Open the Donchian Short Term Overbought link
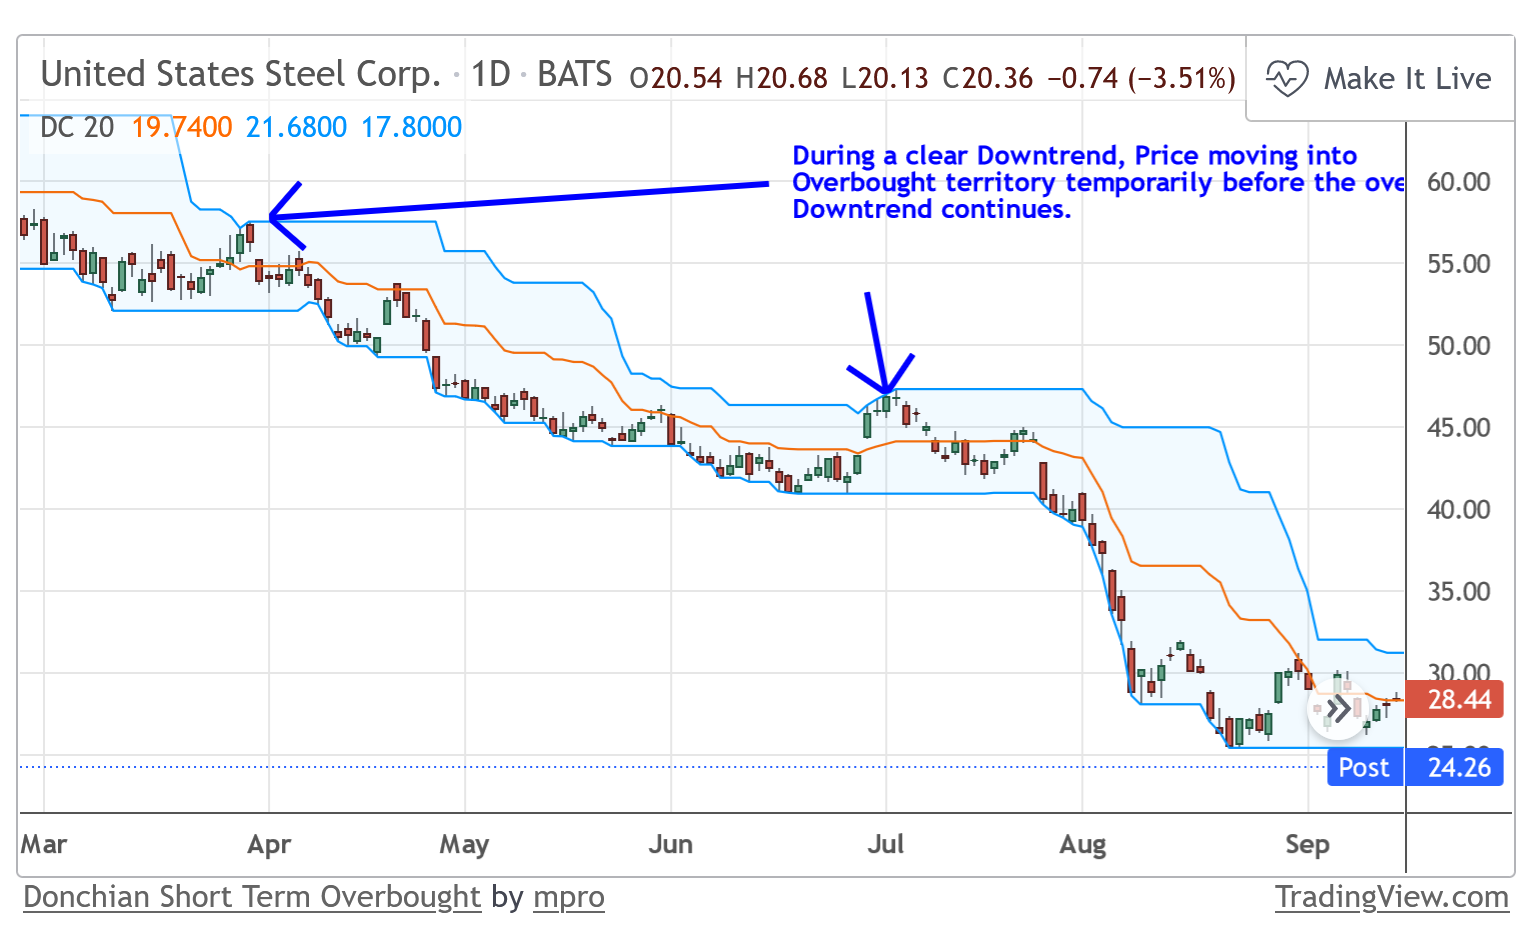 click(x=252, y=897)
